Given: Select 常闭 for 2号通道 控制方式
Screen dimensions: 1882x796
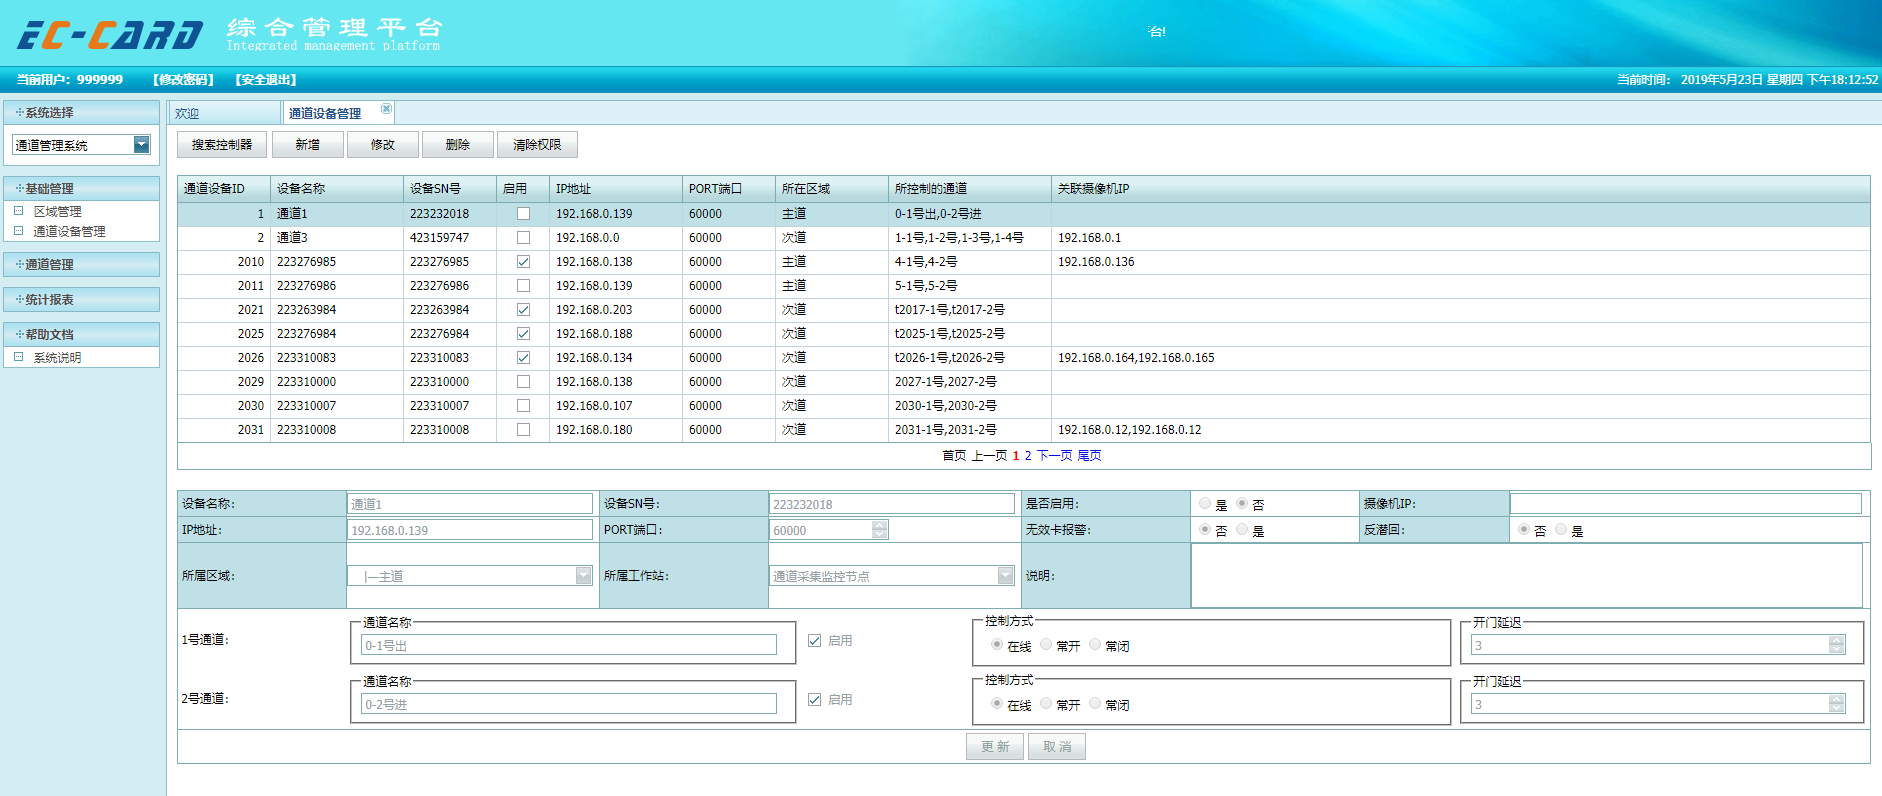Looking at the screenshot, I should point(1095,704).
